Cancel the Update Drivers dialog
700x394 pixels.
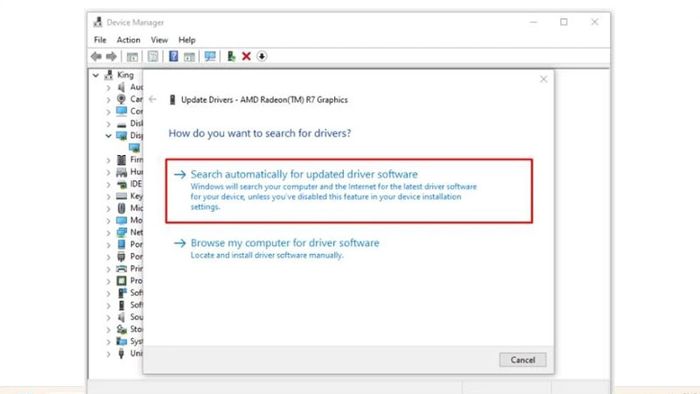point(522,360)
